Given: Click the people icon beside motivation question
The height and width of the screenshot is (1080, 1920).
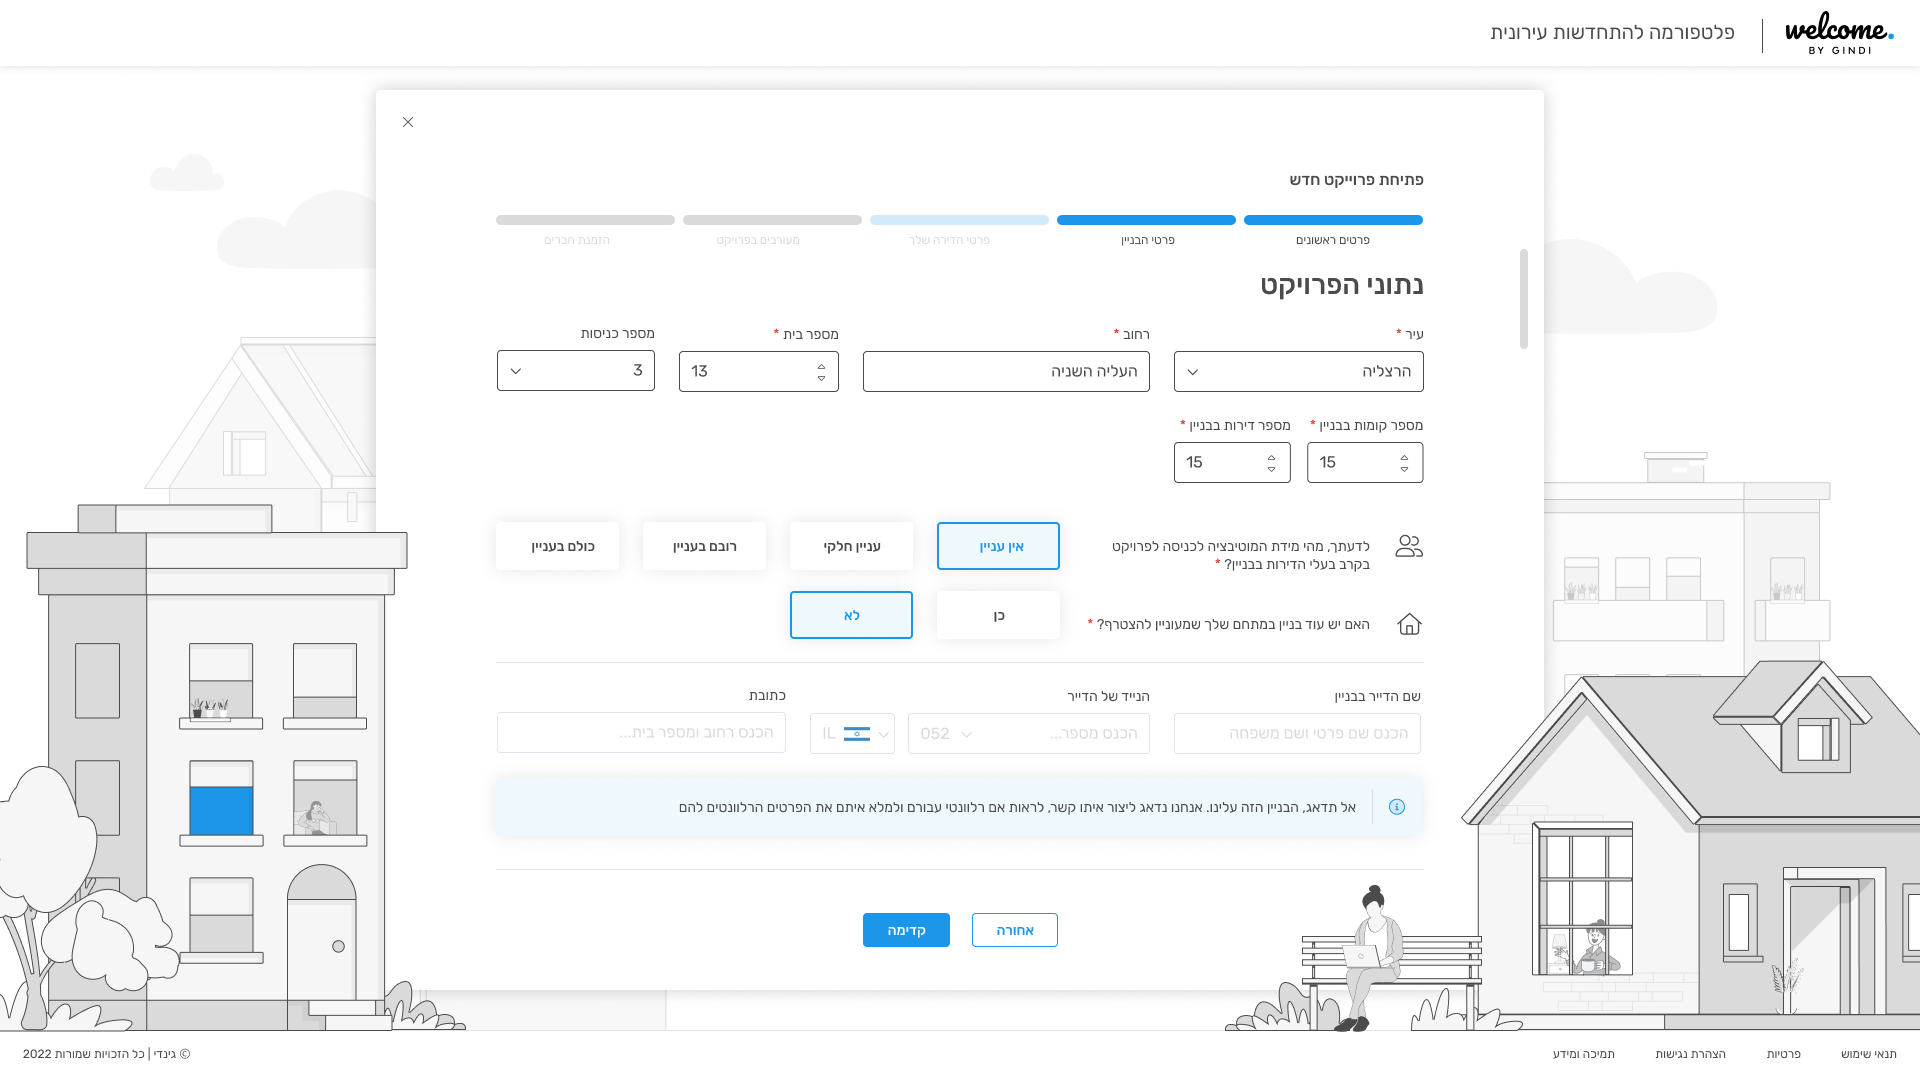Looking at the screenshot, I should click(x=1409, y=546).
